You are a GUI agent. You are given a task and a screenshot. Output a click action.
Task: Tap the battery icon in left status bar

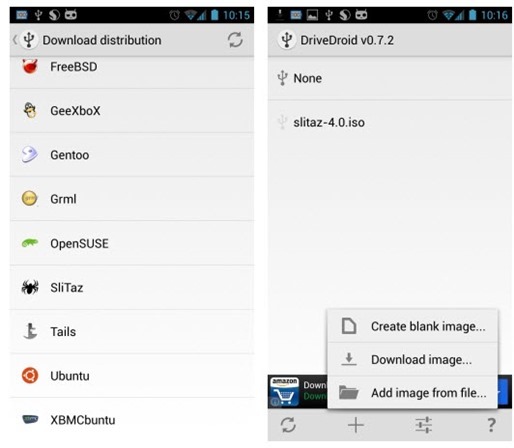[215, 15]
